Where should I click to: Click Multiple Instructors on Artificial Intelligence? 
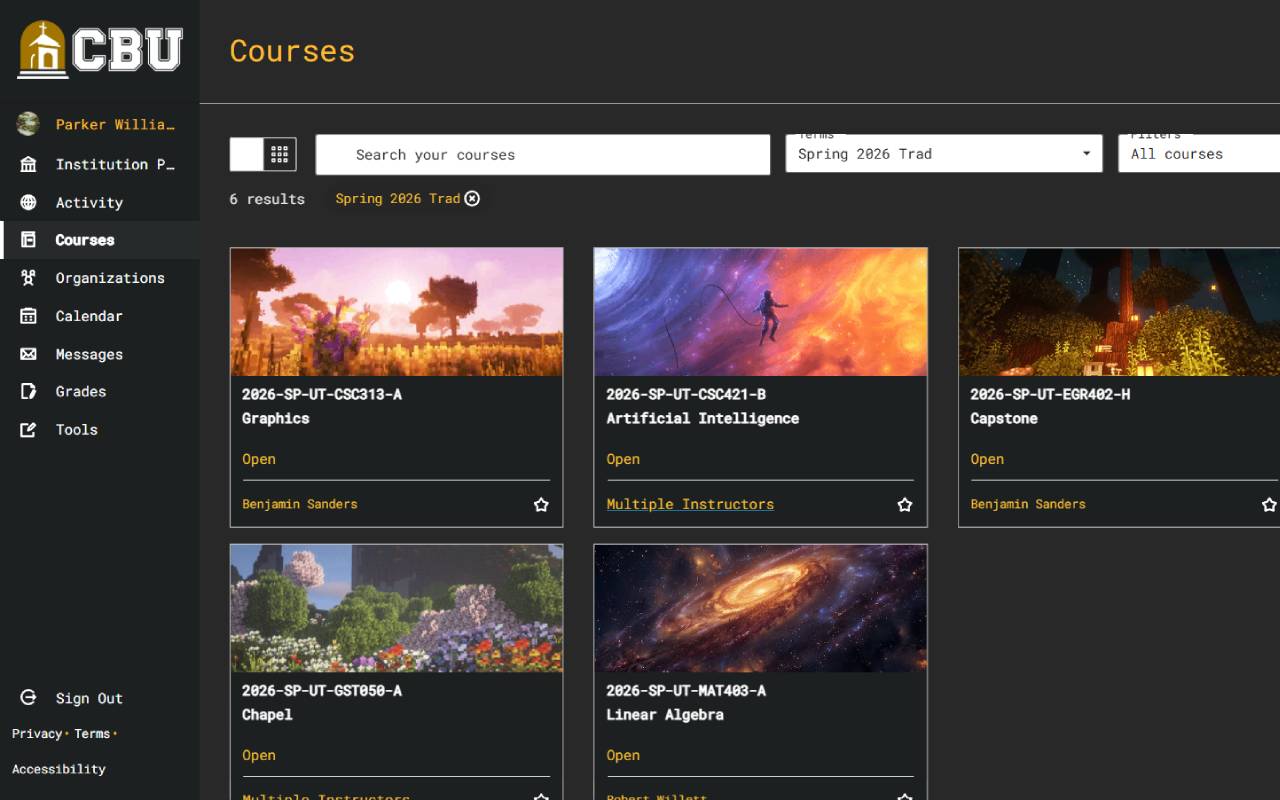click(x=690, y=504)
